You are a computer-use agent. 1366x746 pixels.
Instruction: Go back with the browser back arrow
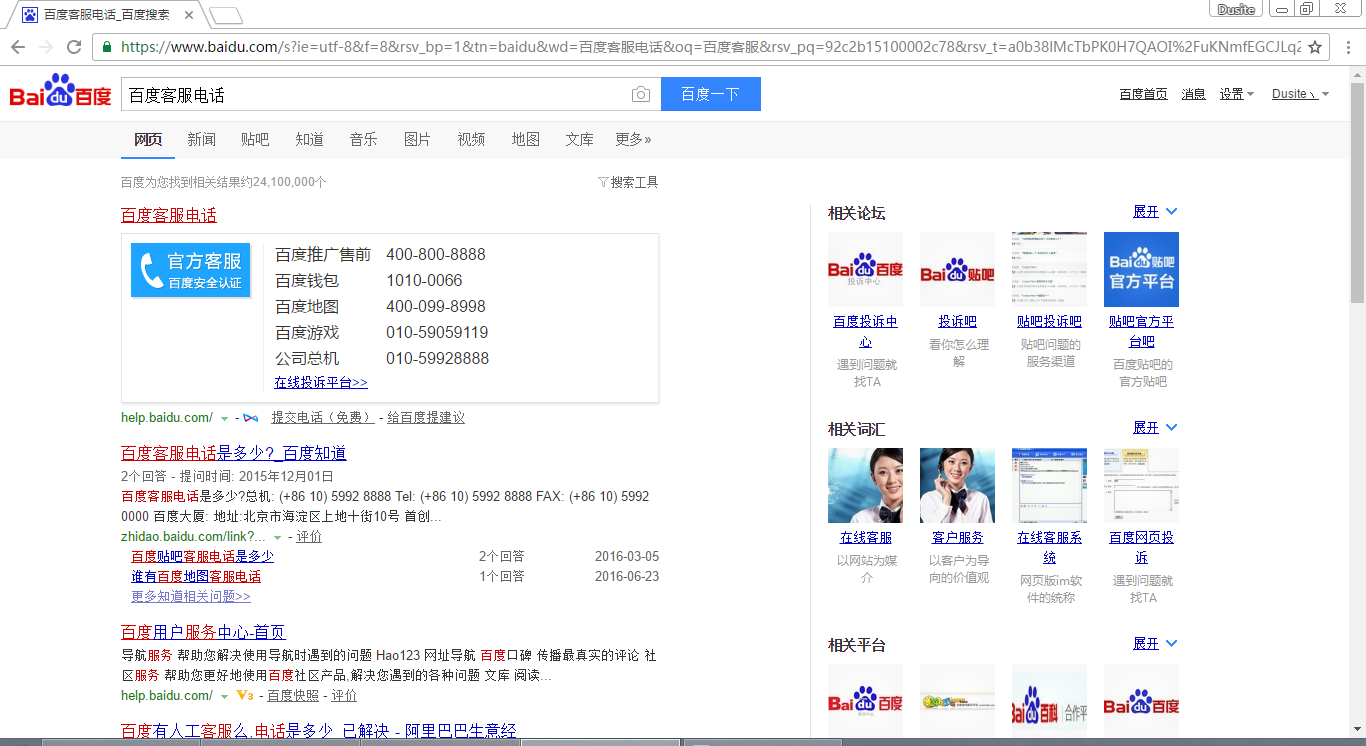[x=18, y=47]
